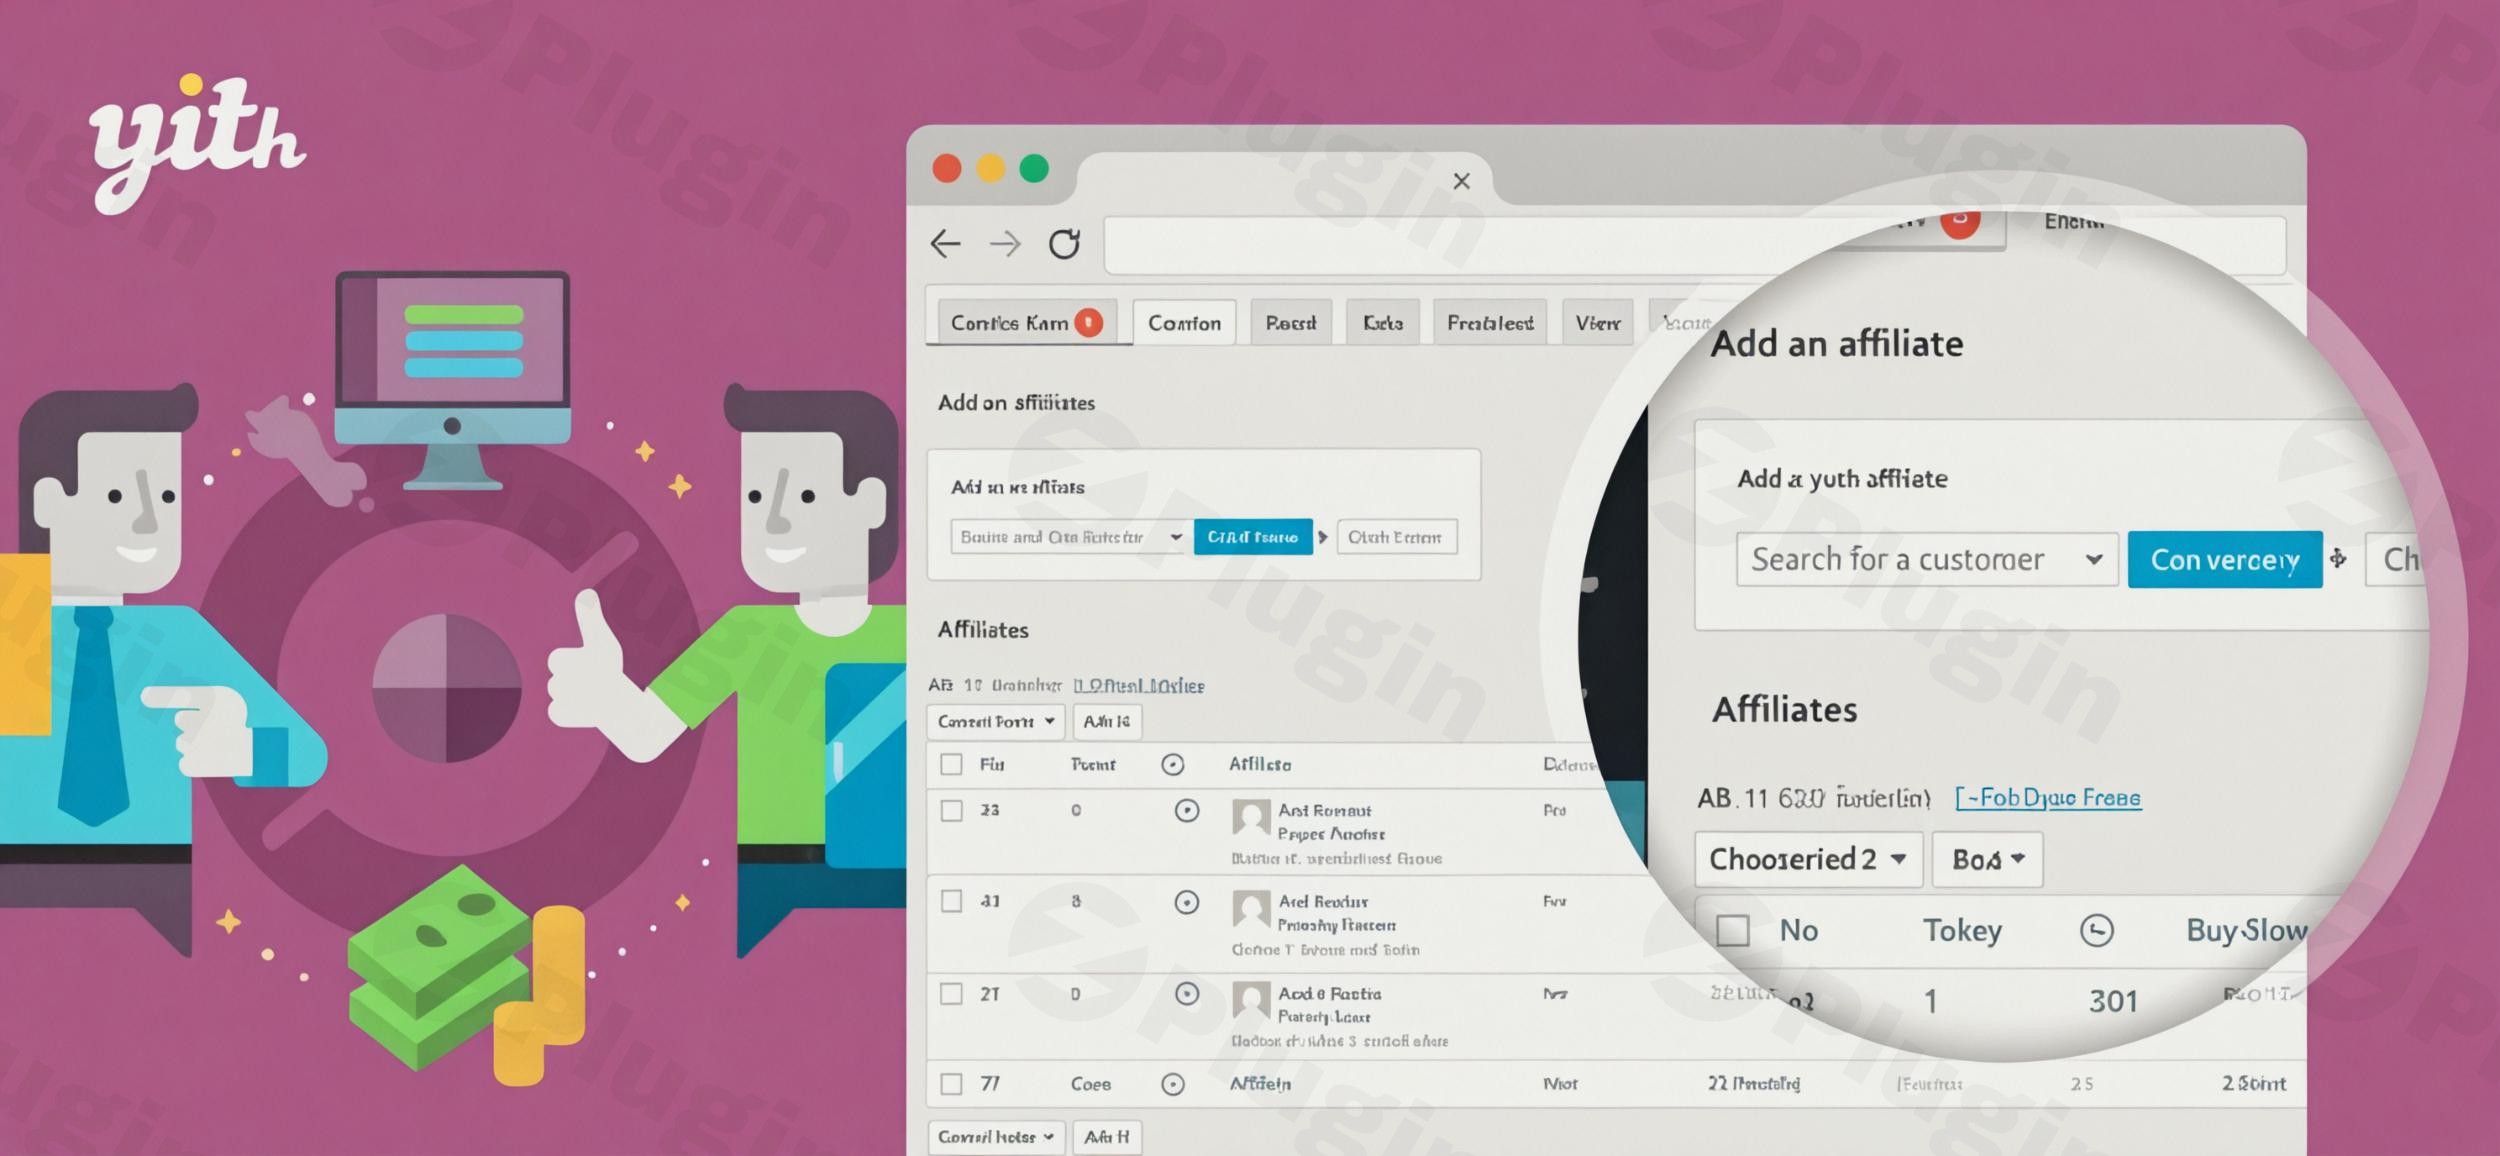
Task: Expand the 'Bod' dropdown
Action: coord(1987,859)
